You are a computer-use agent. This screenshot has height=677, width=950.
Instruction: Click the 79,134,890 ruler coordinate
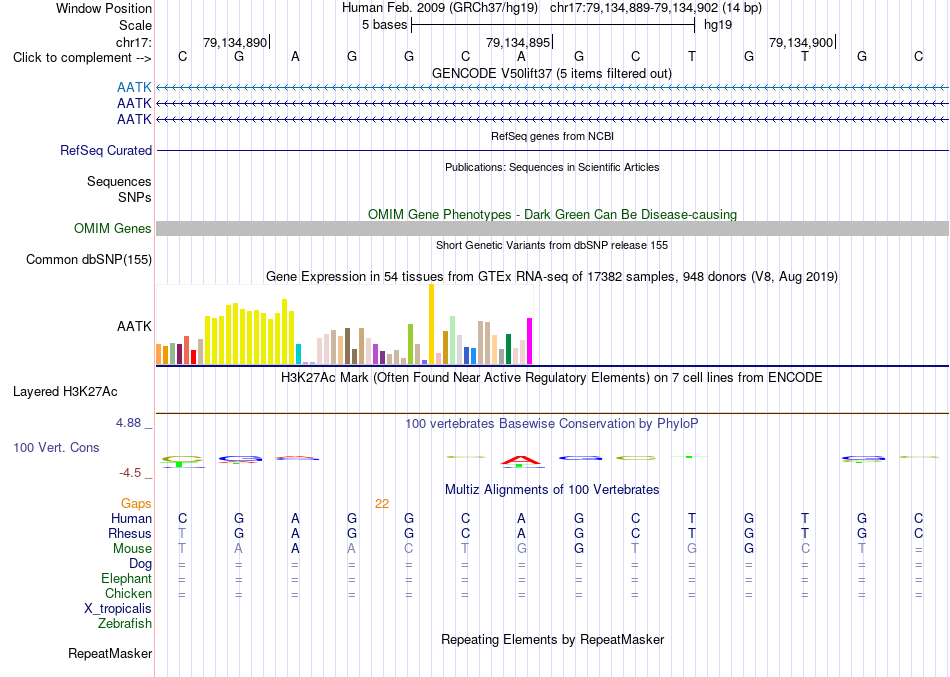[235, 42]
